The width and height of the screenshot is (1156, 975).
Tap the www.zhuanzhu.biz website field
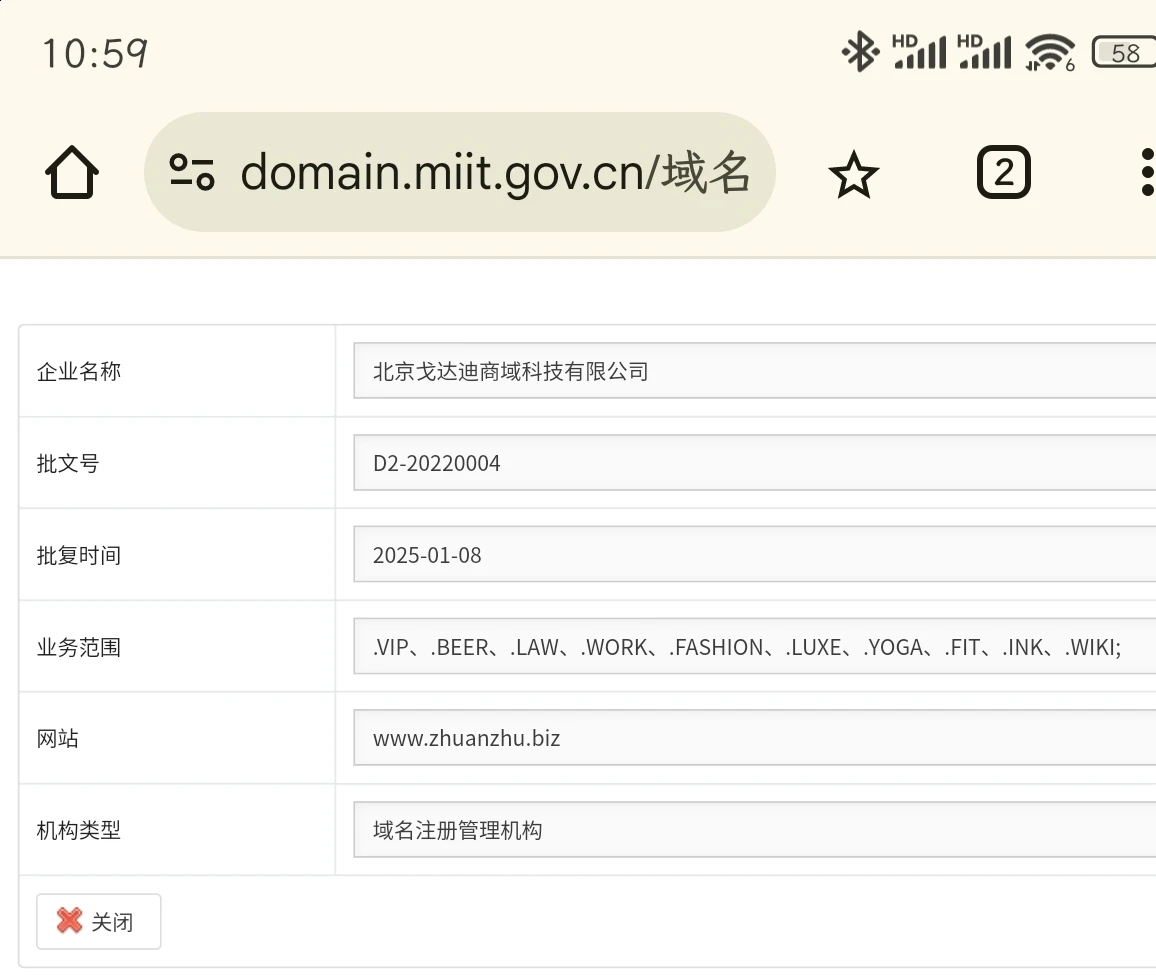(754, 739)
